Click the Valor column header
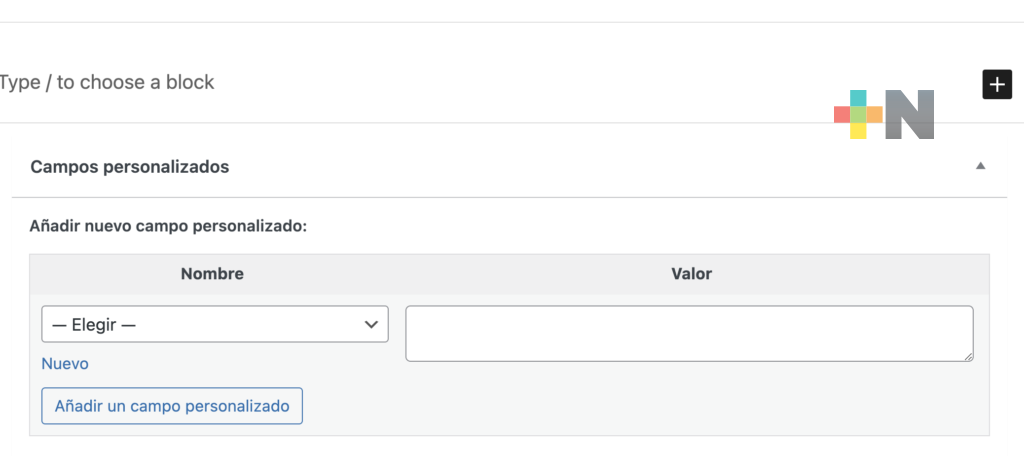1024x456 pixels. (692, 274)
